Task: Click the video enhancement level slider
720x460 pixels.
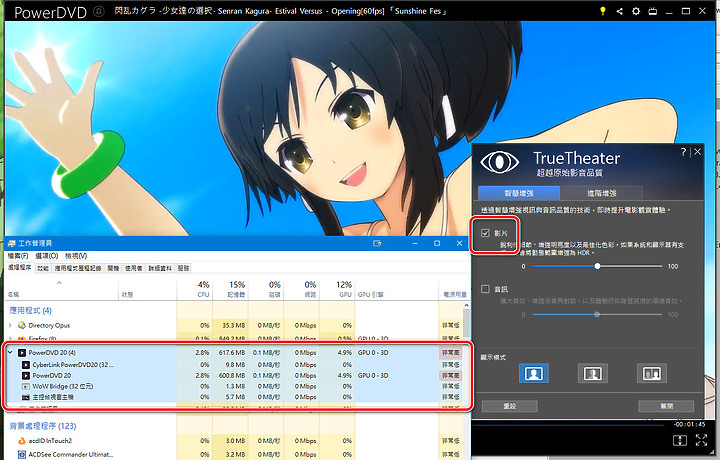Action: [597, 266]
